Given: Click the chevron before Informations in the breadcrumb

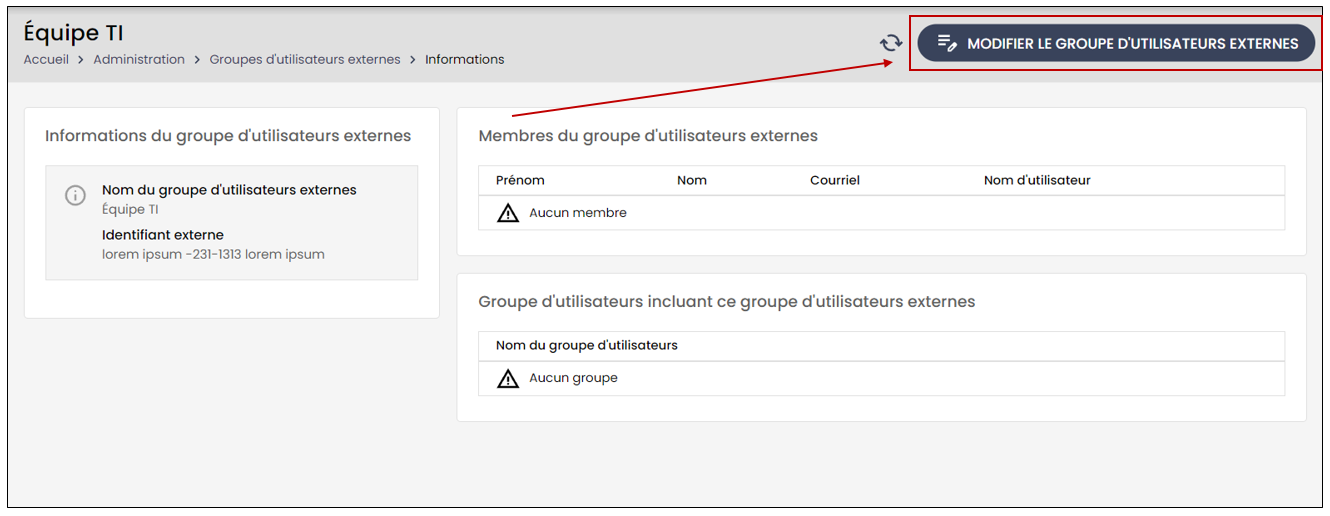Looking at the screenshot, I should [x=413, y=60].
